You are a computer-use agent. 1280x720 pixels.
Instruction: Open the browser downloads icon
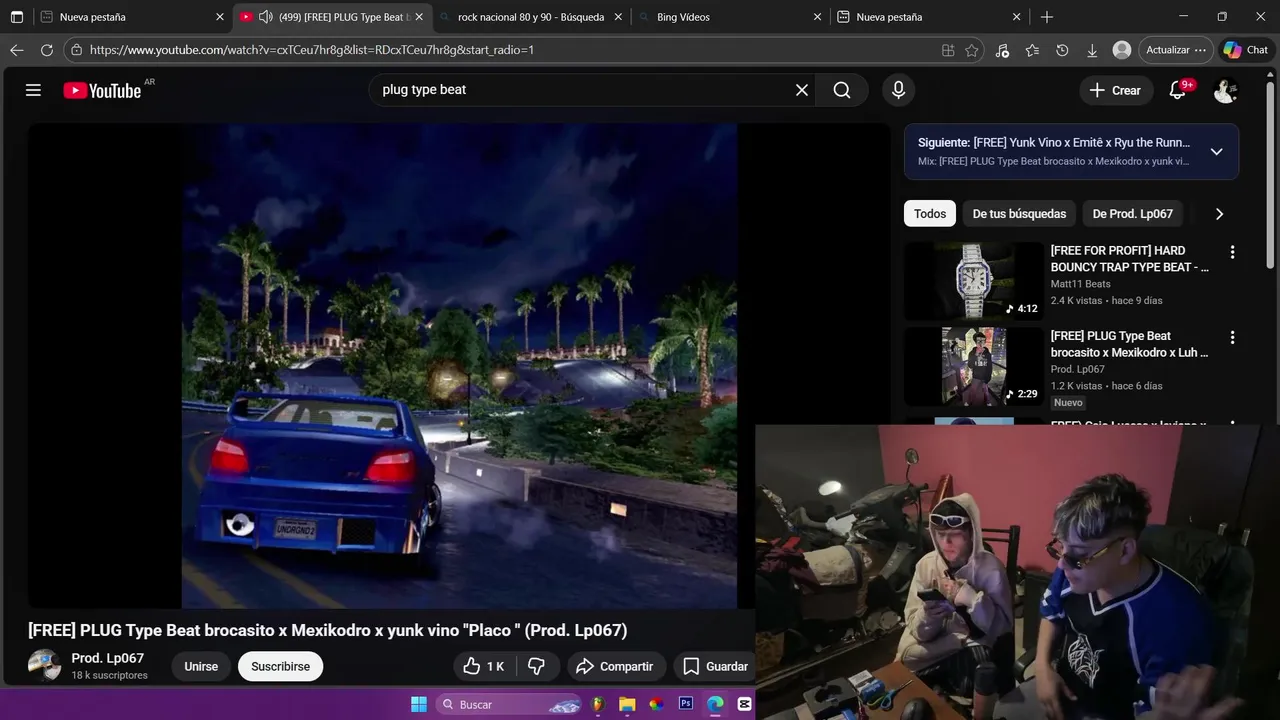(x=1092, y=50)
